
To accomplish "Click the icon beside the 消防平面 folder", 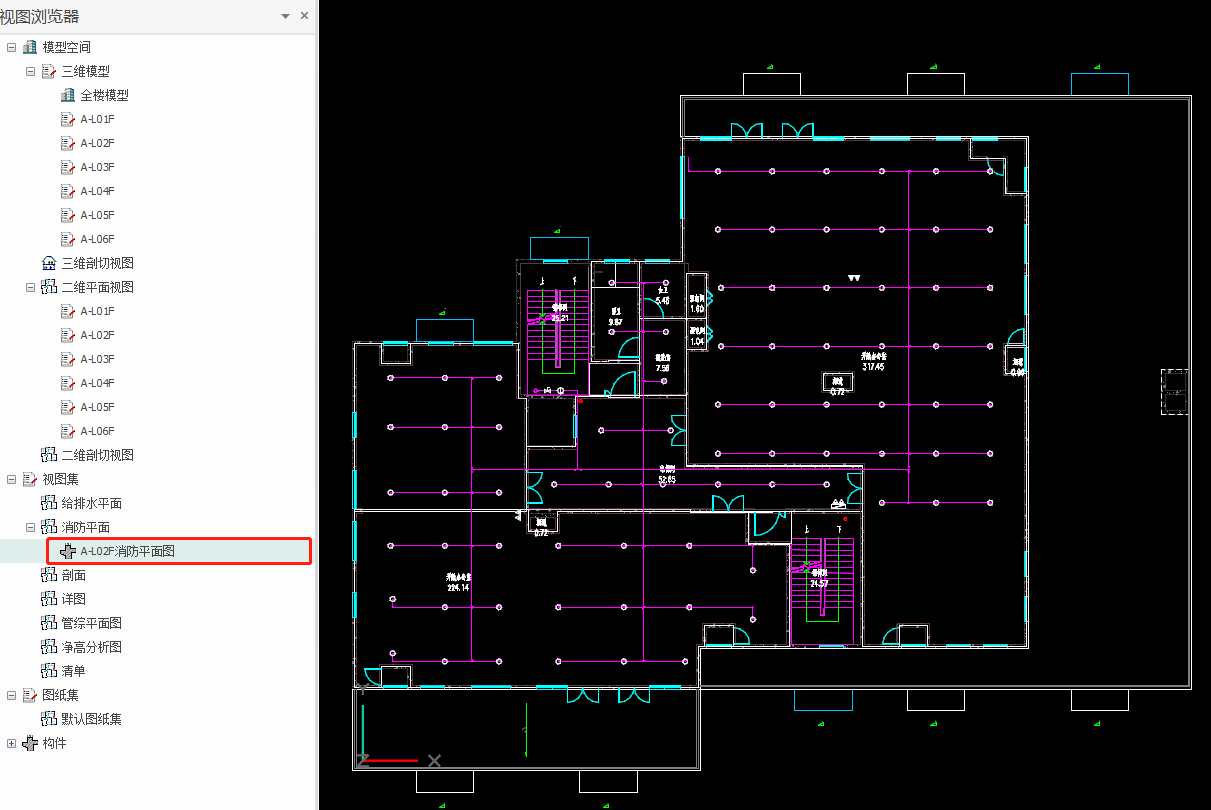I will pos(49,527).
